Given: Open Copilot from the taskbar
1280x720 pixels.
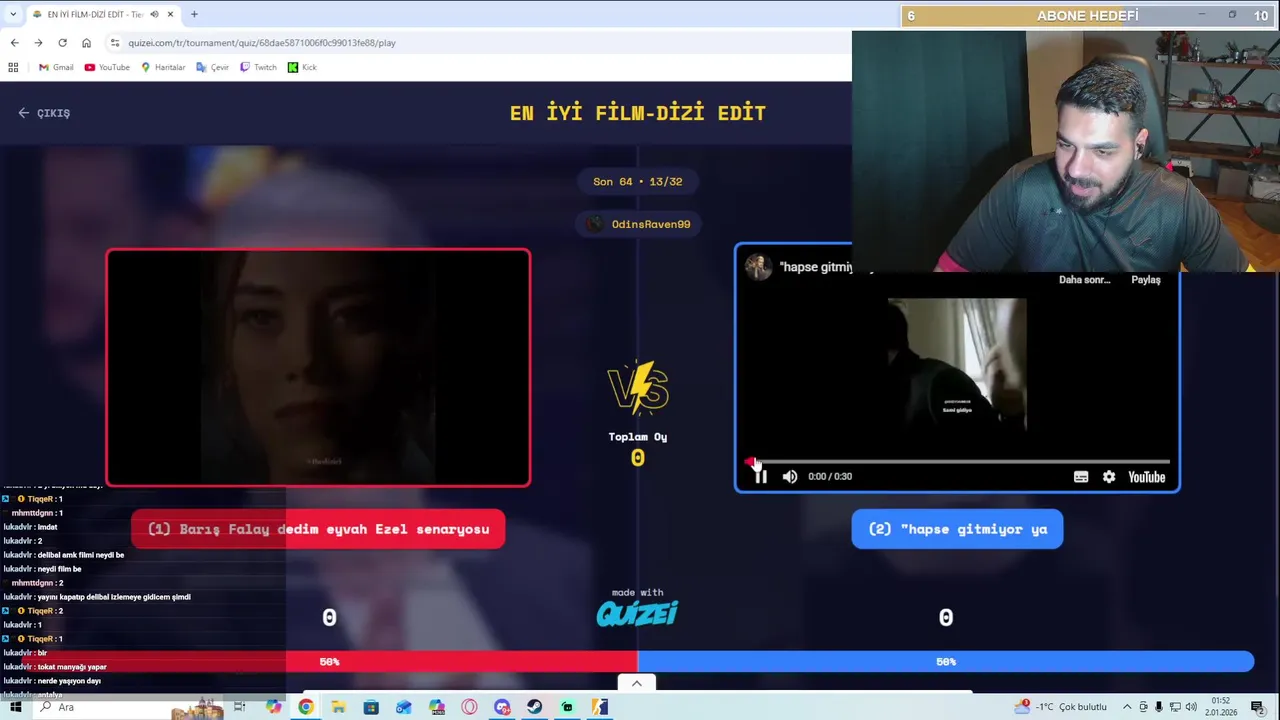Looking at the screenshot, I should pos(273,707).
